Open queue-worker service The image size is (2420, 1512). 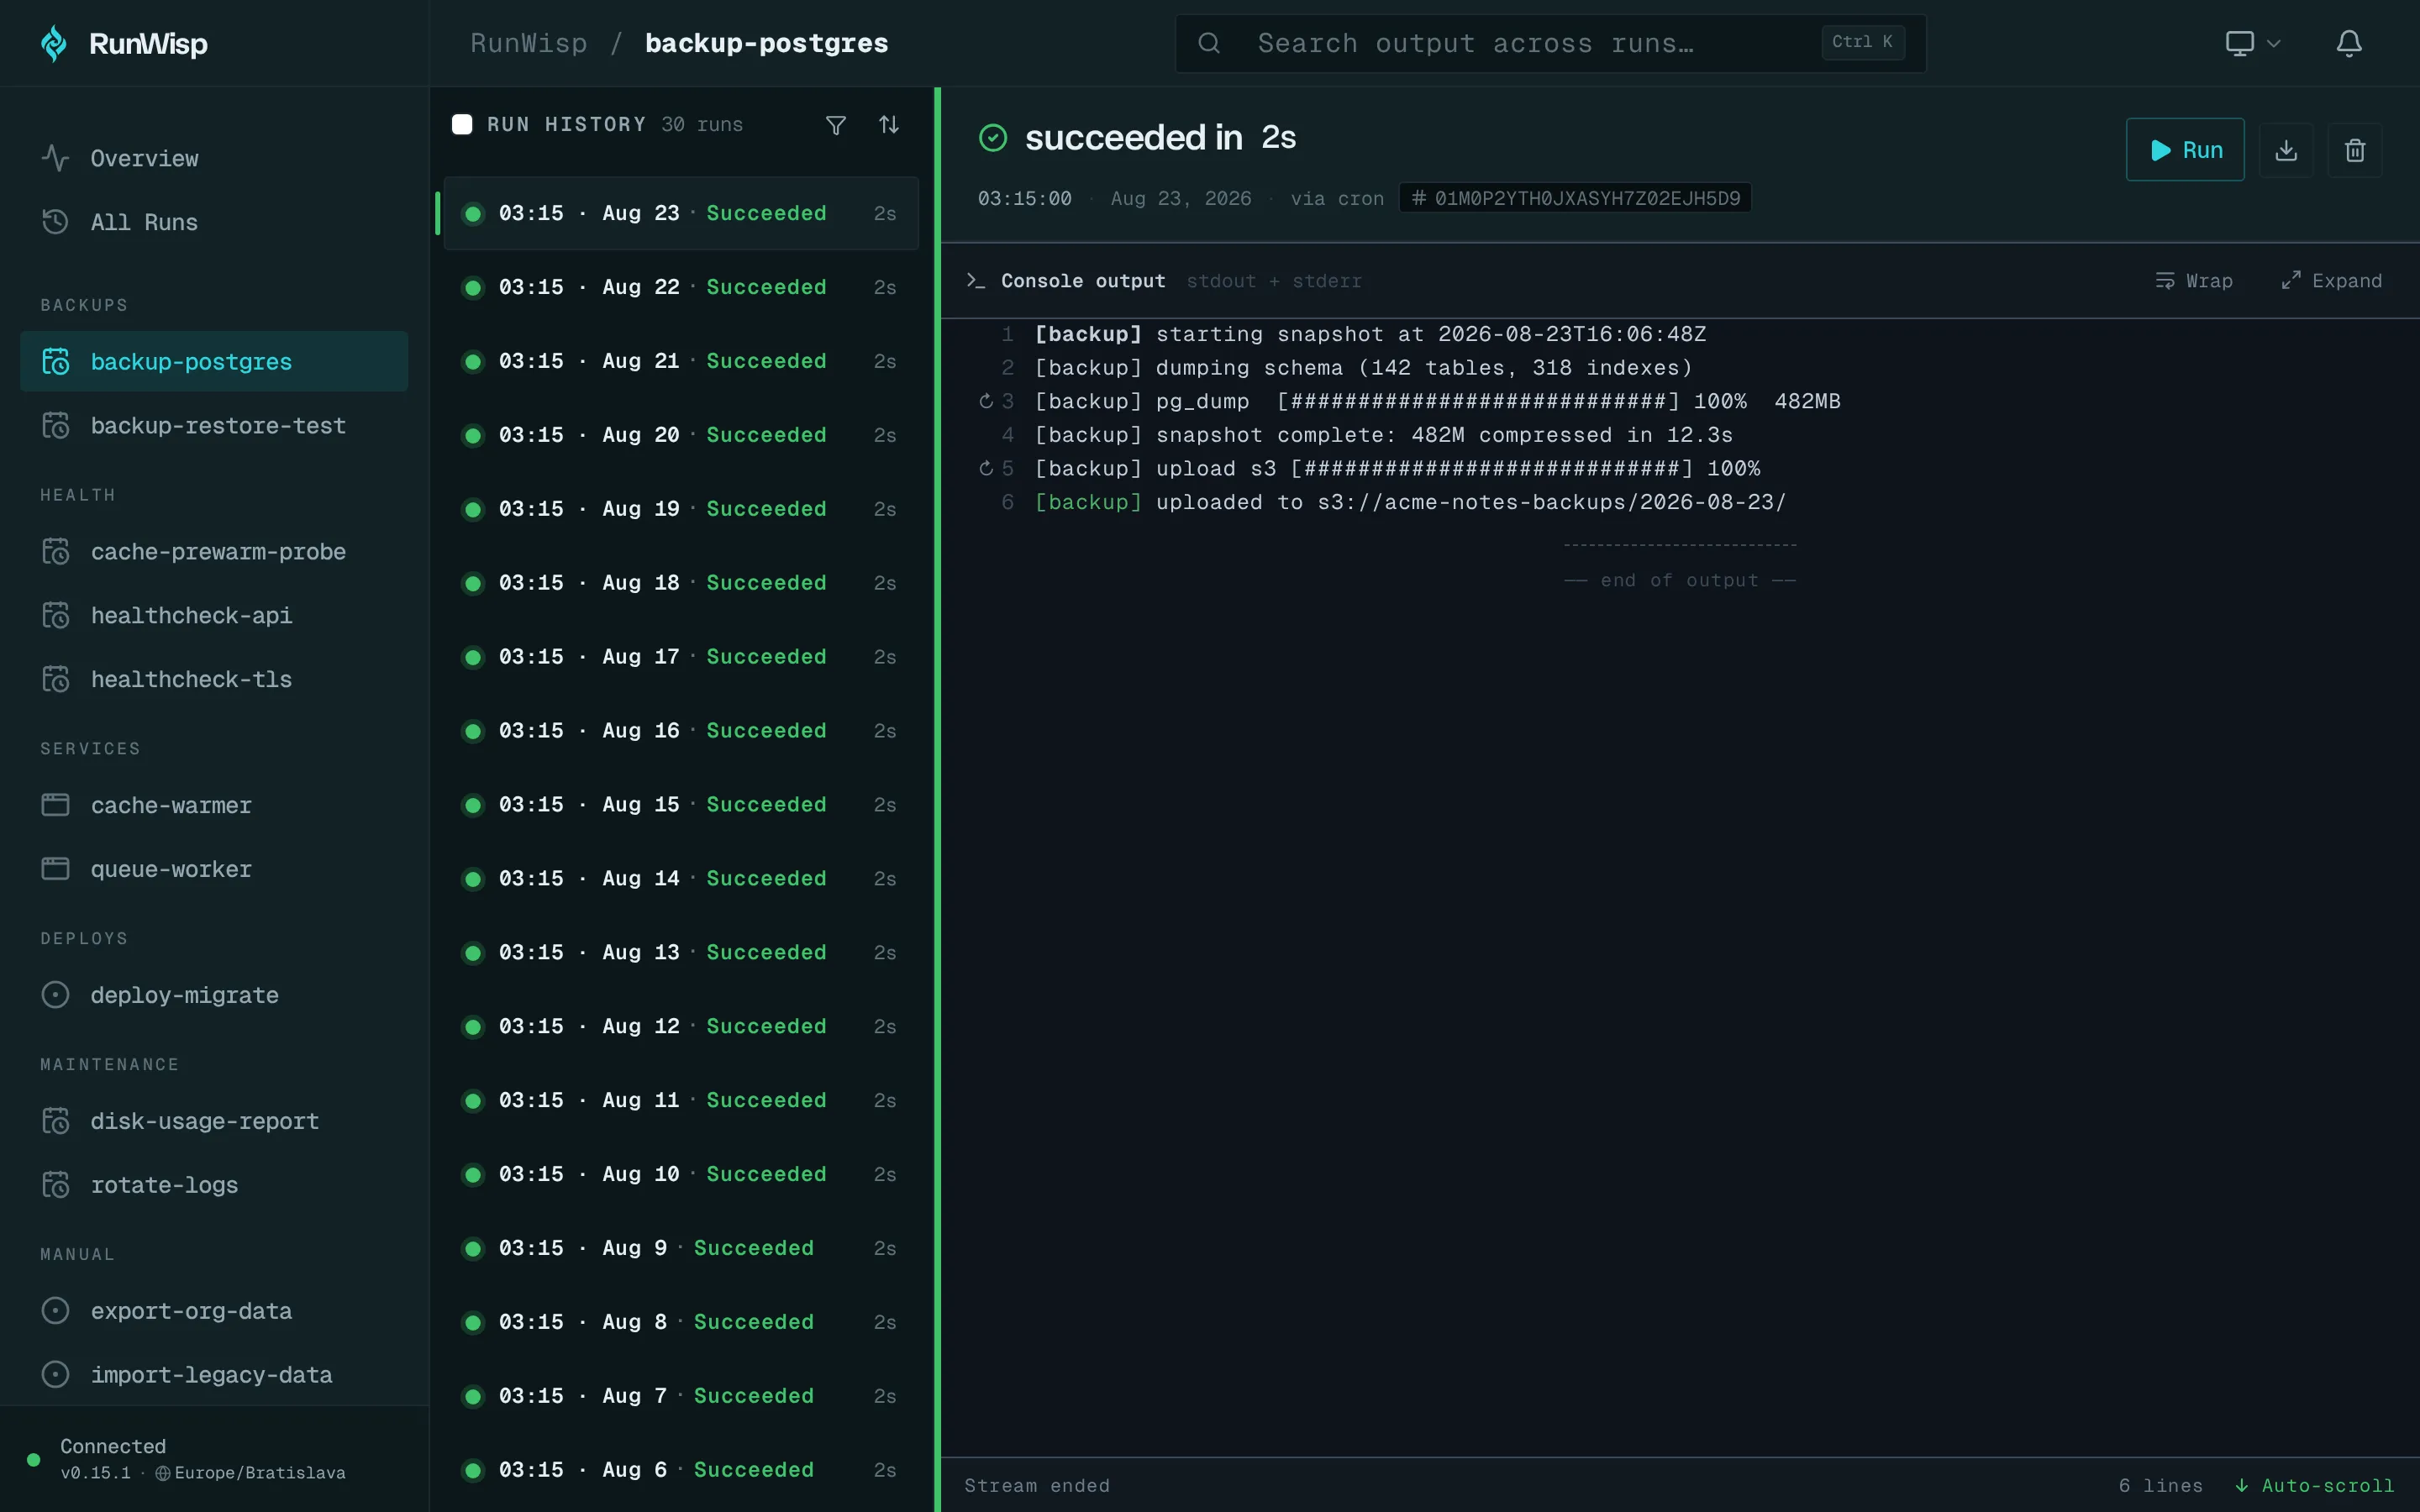[214, 869]
